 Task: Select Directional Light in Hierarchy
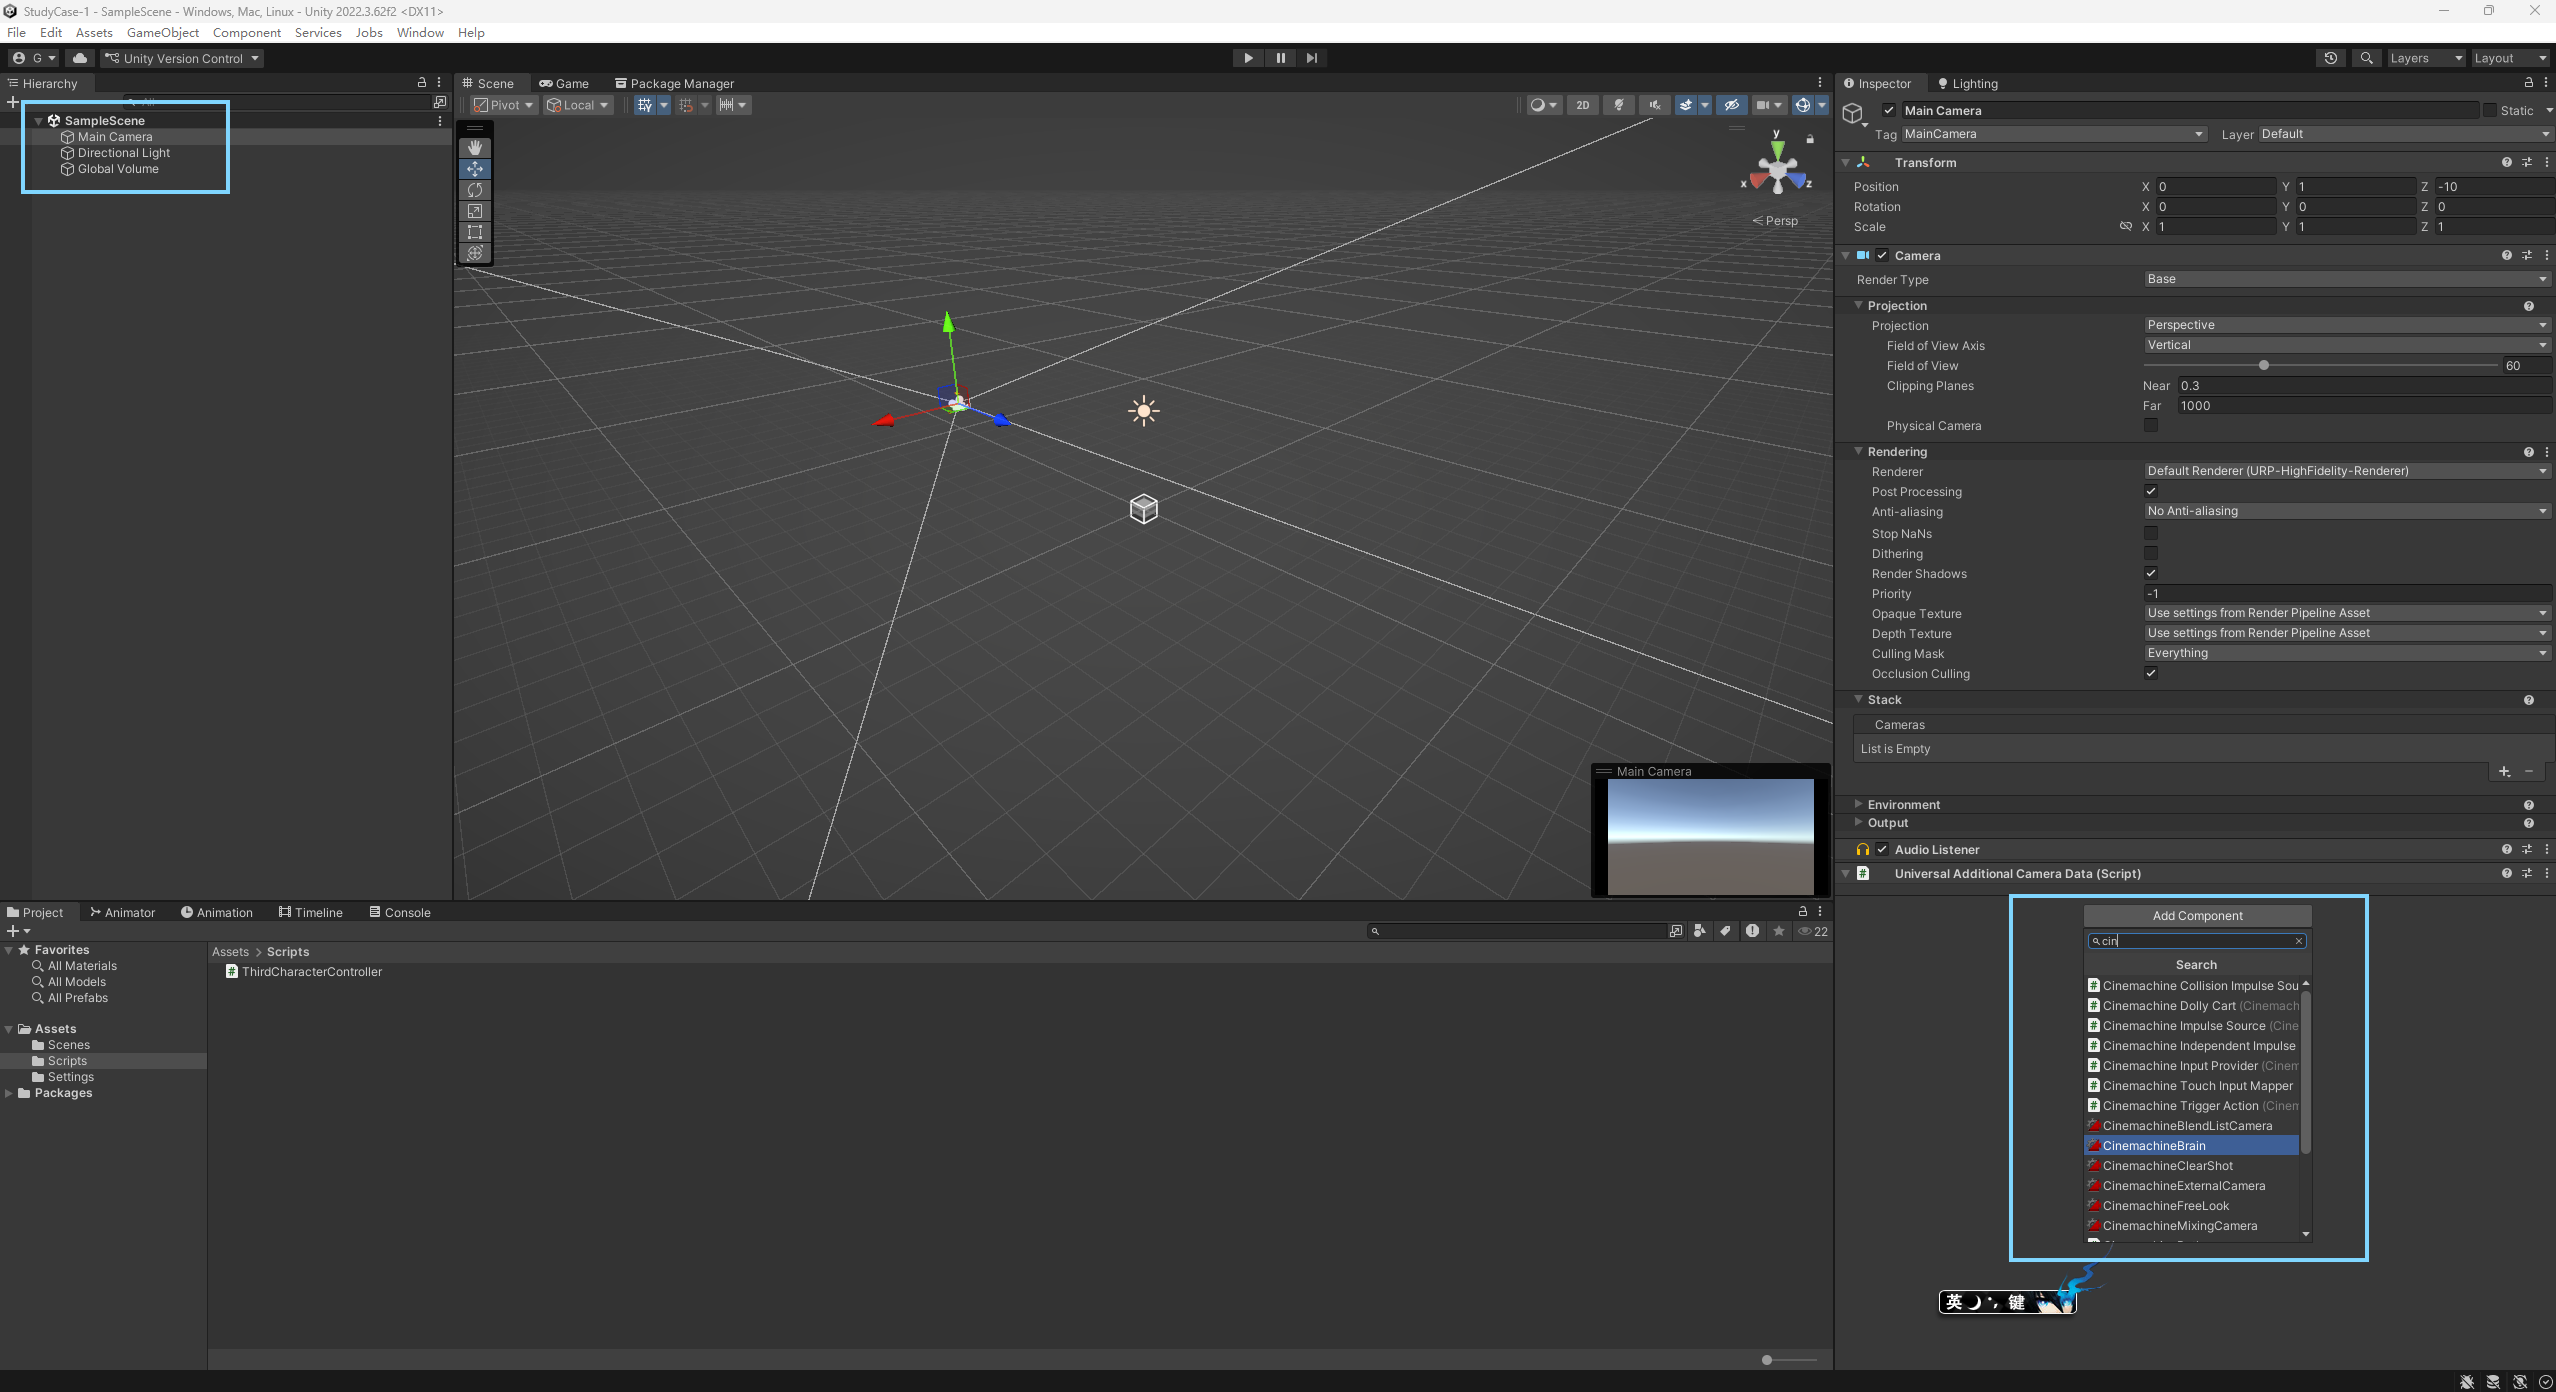tap(124, 153)
